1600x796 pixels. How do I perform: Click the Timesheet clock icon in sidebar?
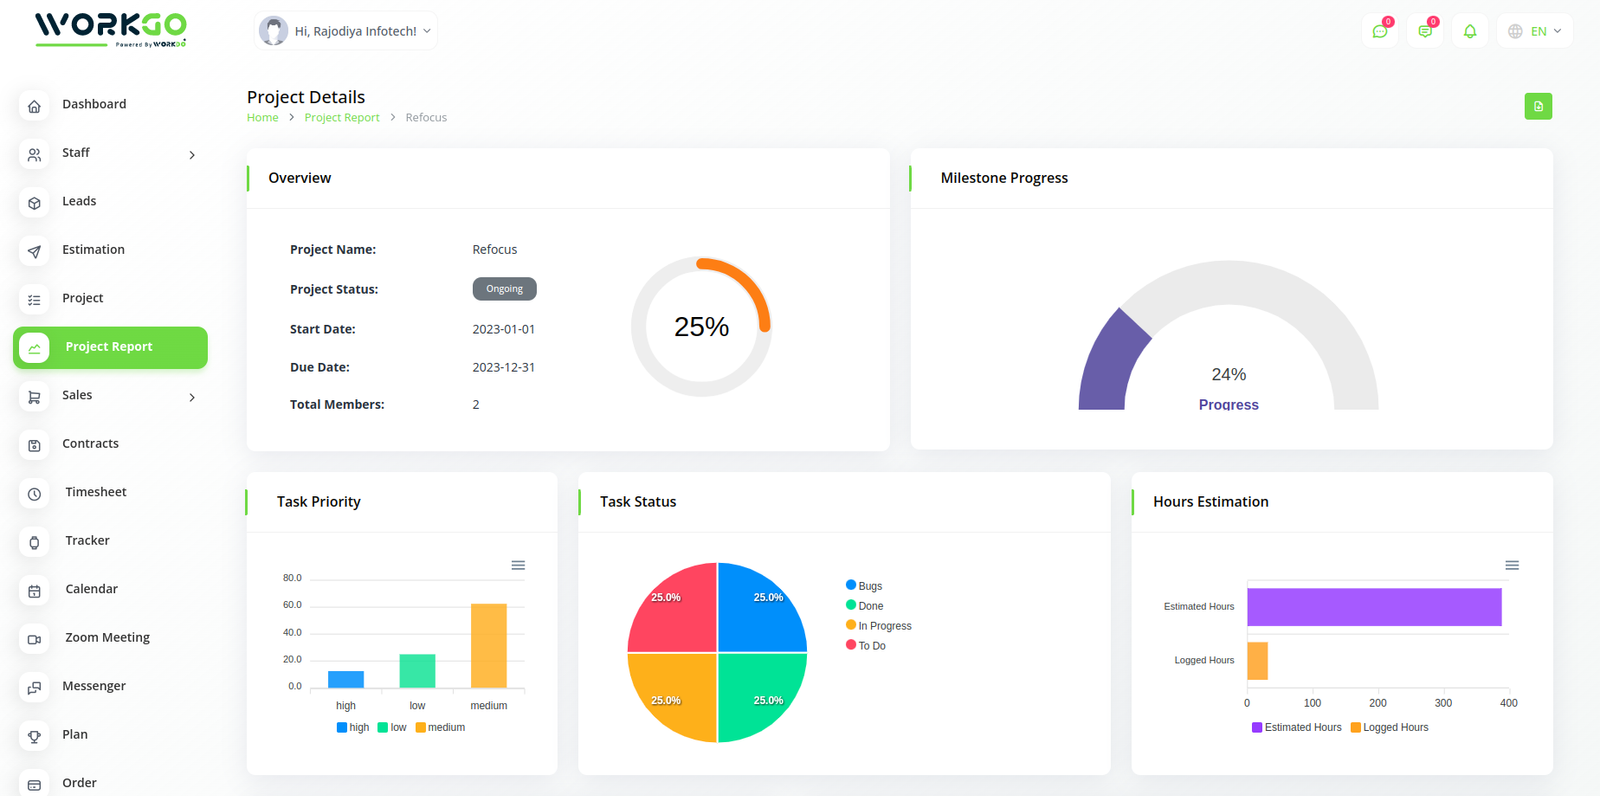(34, 493)
